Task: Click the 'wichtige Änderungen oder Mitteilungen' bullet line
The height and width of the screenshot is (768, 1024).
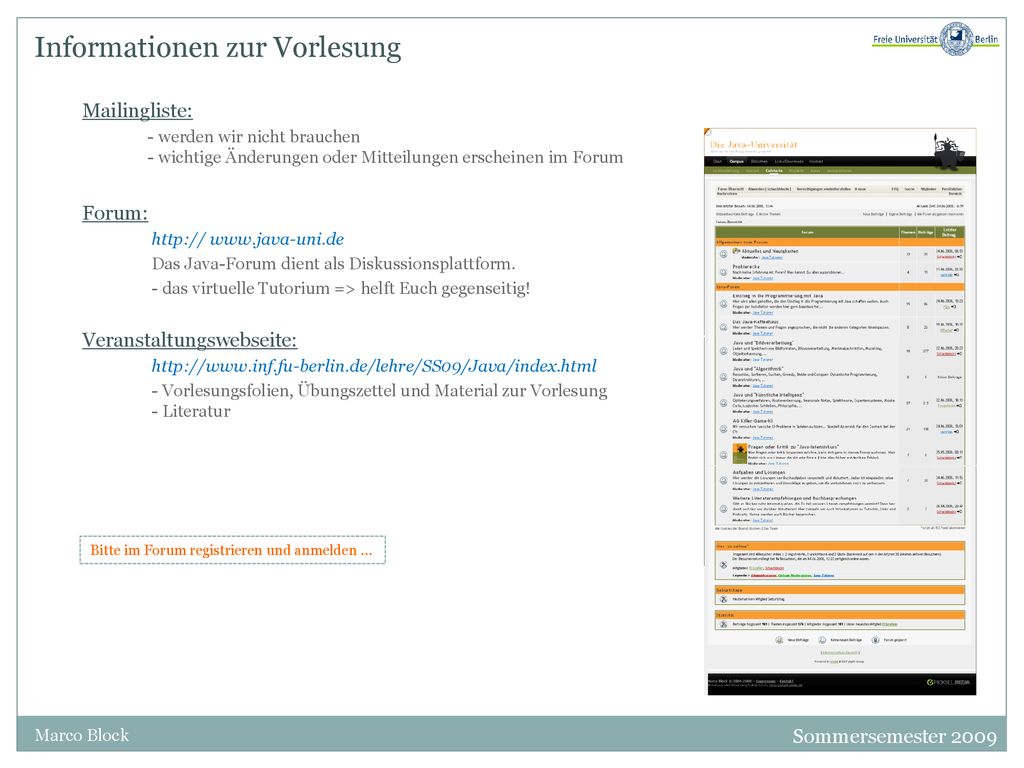Action: pos(385,157)
